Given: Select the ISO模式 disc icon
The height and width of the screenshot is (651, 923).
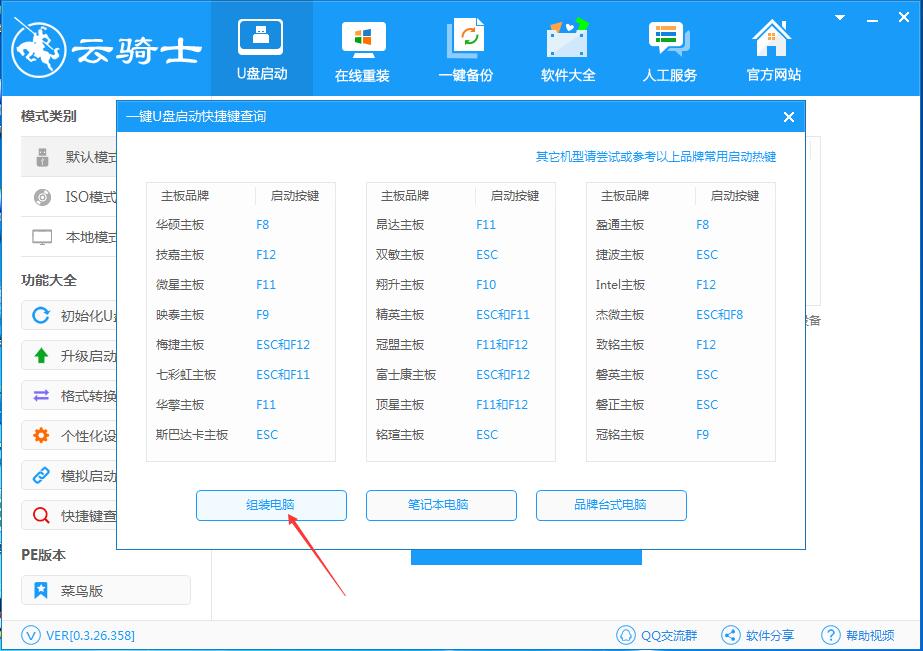Looking at the screenshot, I should point(42,197).
